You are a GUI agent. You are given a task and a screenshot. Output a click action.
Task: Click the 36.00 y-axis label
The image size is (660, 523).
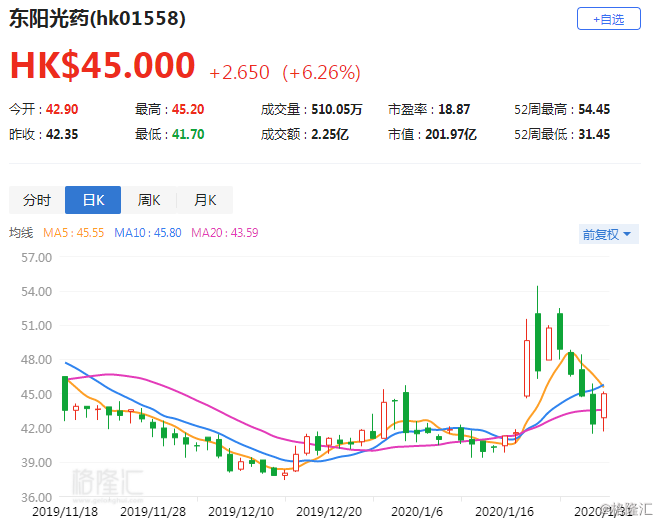point(37,497)
